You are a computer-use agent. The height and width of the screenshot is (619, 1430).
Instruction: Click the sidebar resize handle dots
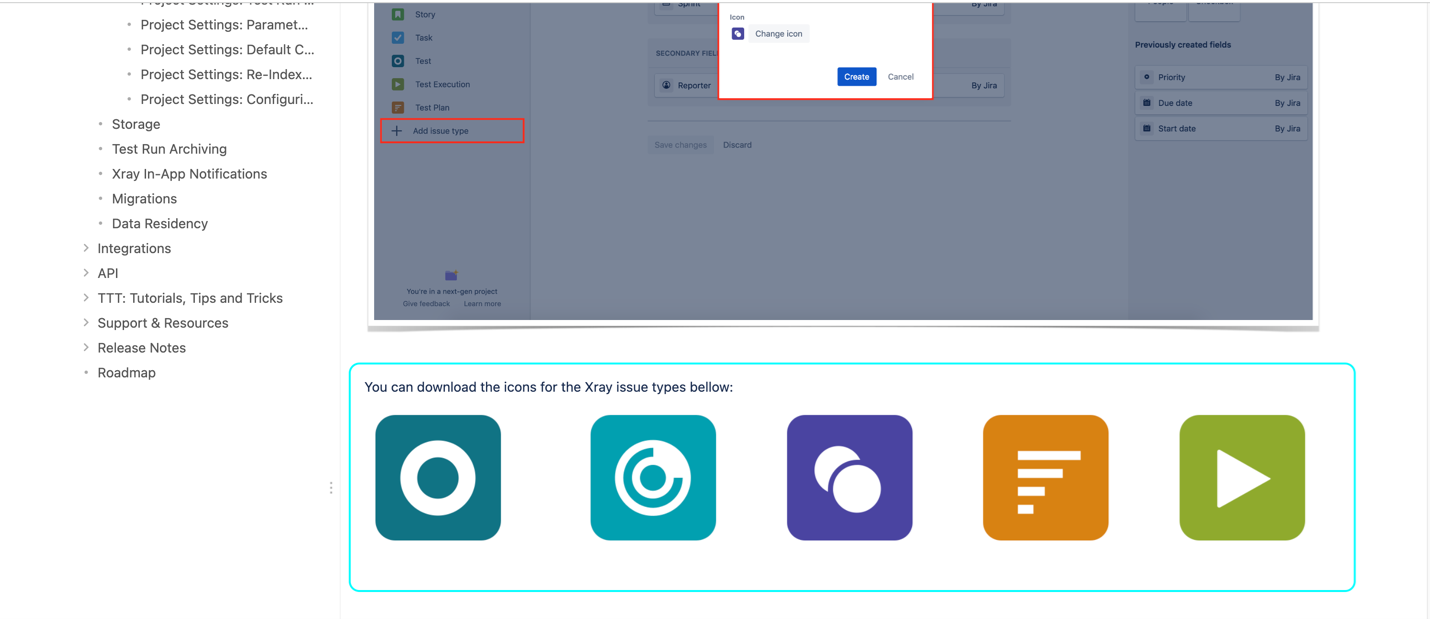point(331,488)
